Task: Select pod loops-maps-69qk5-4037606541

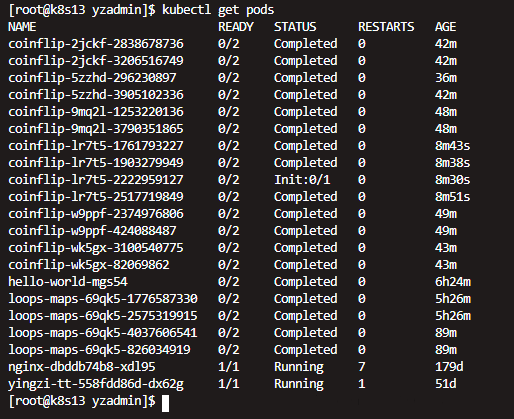Action: tap(103, 333)
